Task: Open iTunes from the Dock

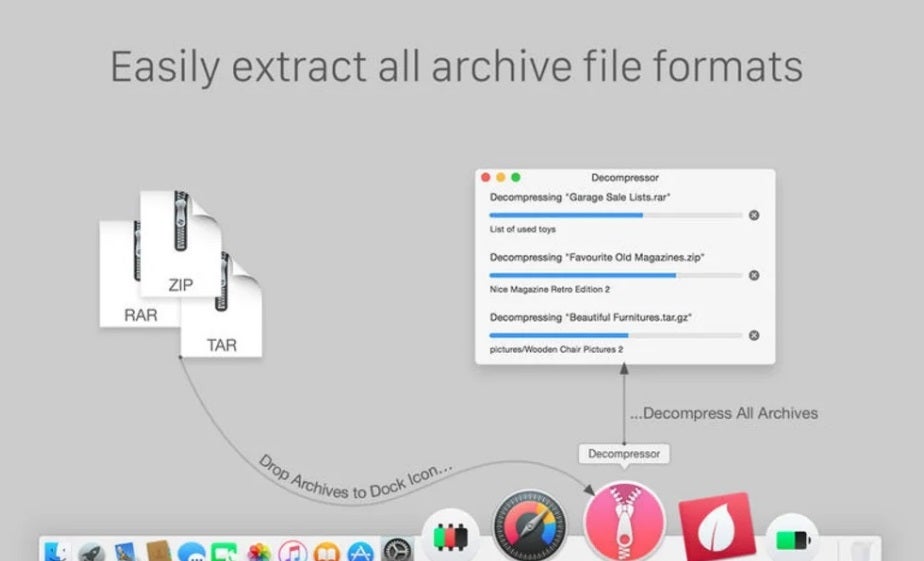Action: tap(293, 552)
